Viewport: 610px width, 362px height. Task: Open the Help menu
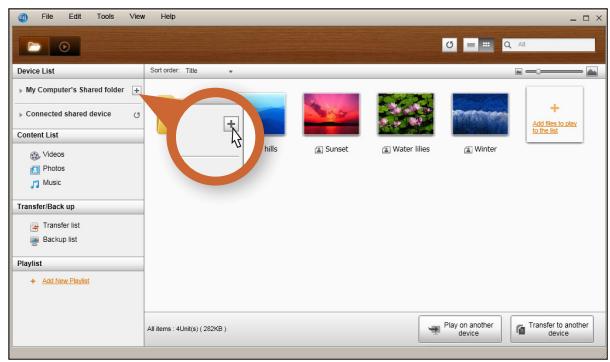[x=168, y=17]
